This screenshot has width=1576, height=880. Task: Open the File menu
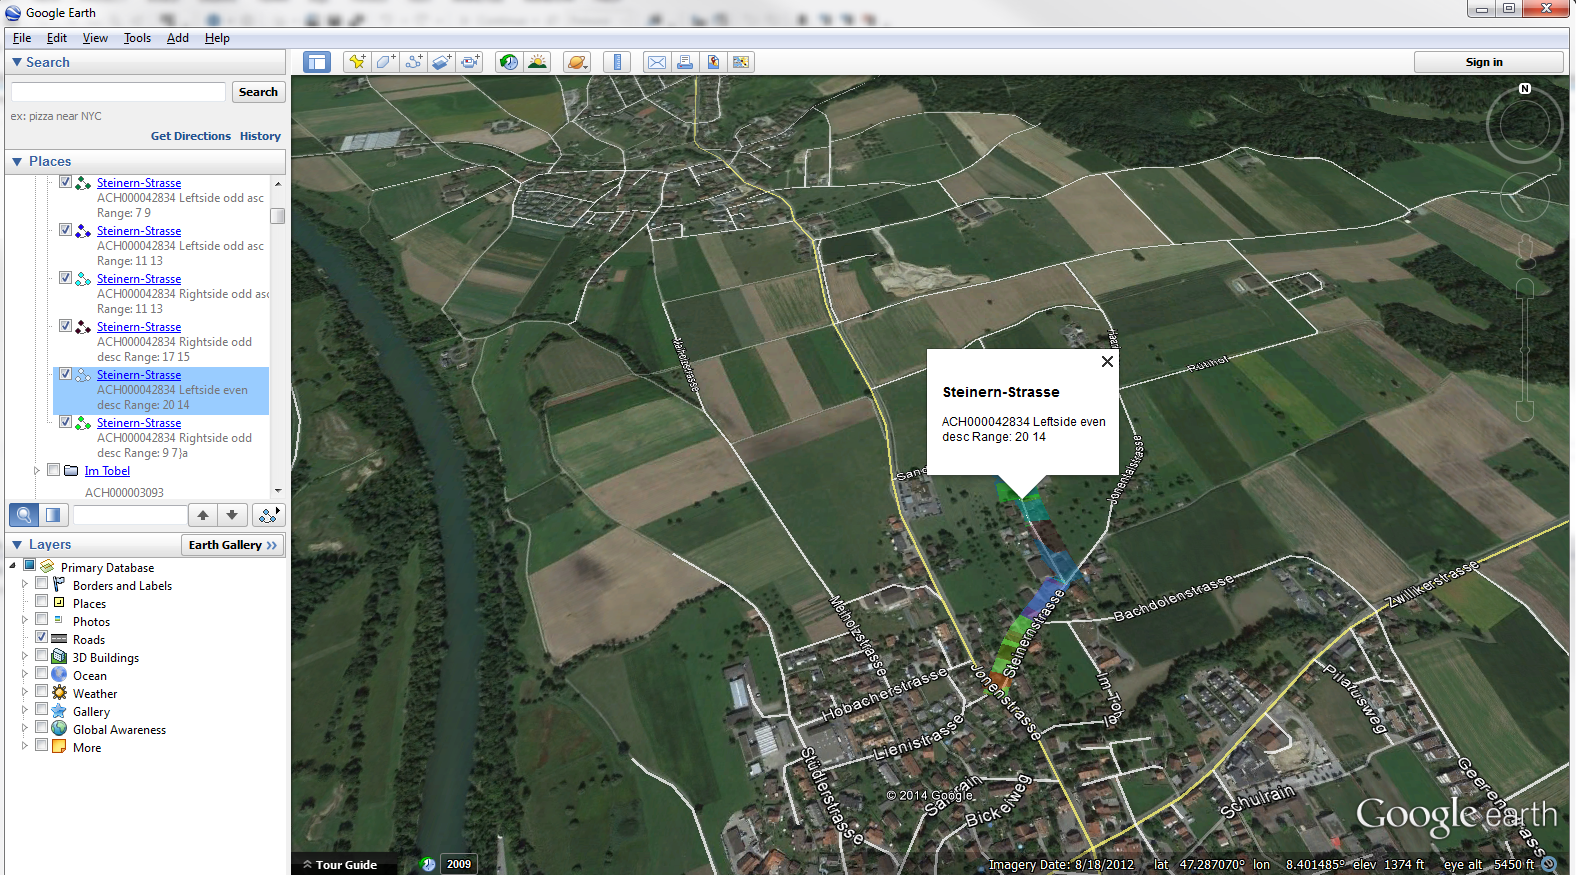click(22, 38)
